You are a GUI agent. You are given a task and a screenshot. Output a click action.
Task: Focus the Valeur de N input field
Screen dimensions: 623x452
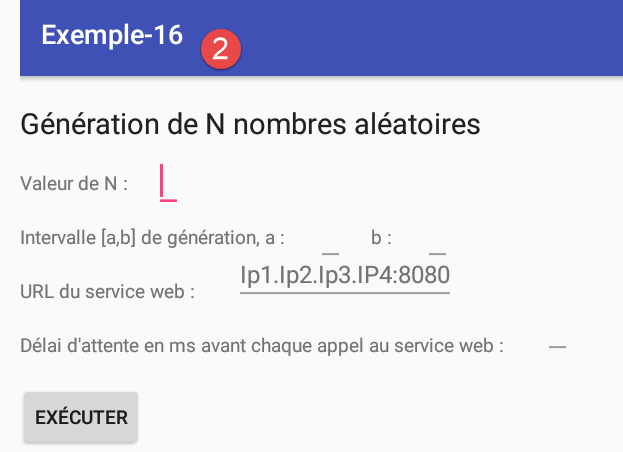point(169,184)
